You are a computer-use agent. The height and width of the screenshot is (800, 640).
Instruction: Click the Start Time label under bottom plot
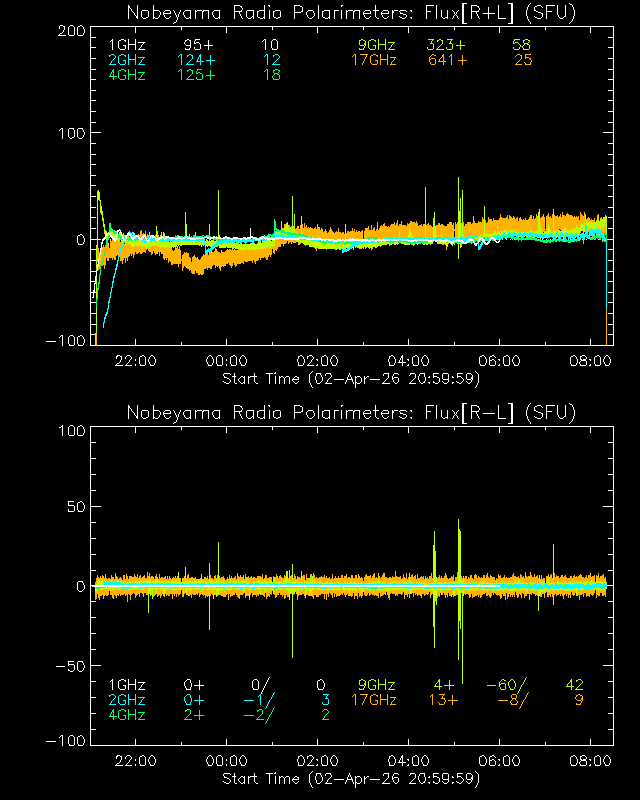click(x=351, y=779)
